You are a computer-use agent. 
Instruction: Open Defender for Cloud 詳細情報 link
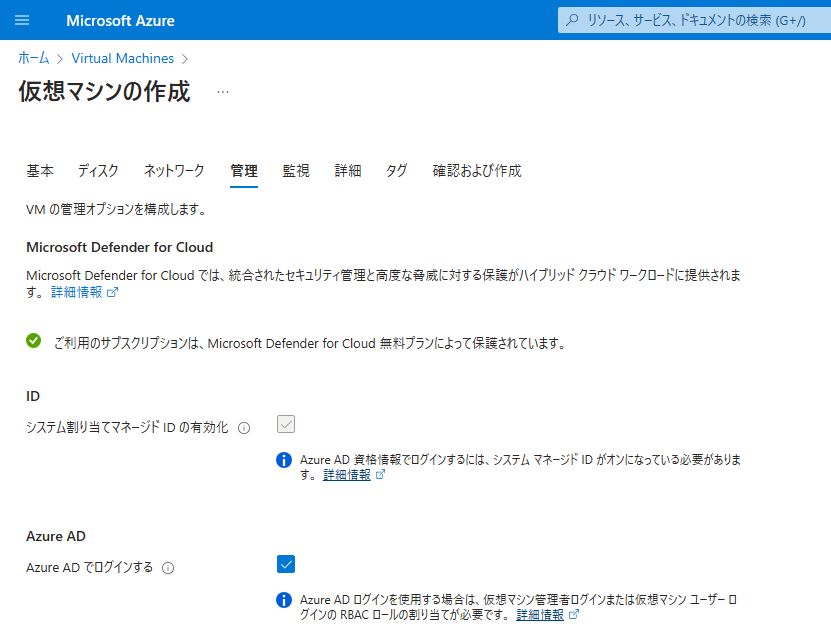pyautogui.click(x=77, y=292)
